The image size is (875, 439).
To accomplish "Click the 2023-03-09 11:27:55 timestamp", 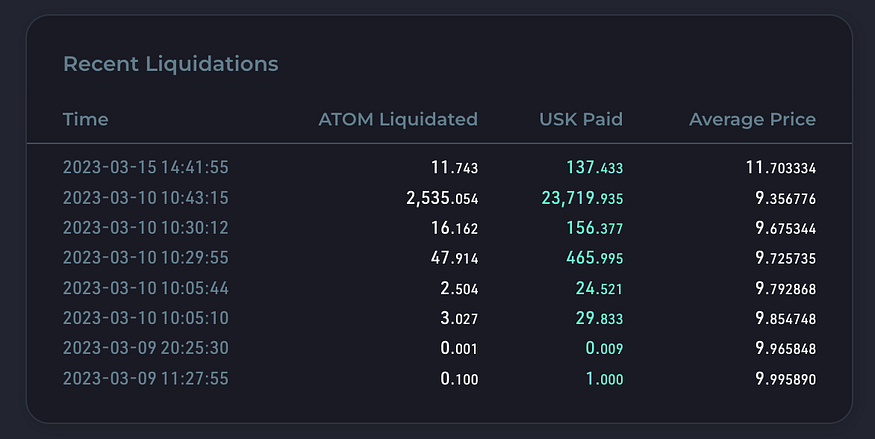I will (x=146, y=378).
